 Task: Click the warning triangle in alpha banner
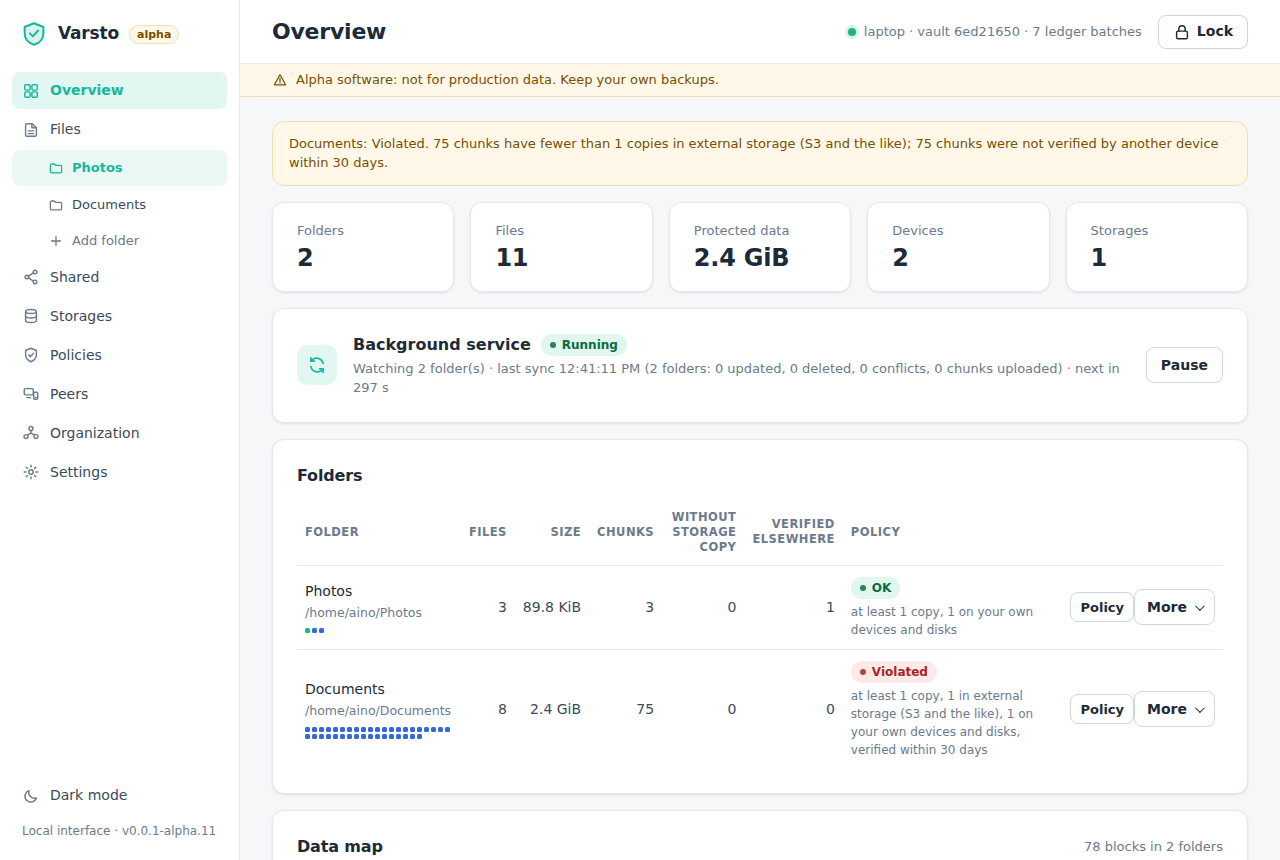[280, 80]
